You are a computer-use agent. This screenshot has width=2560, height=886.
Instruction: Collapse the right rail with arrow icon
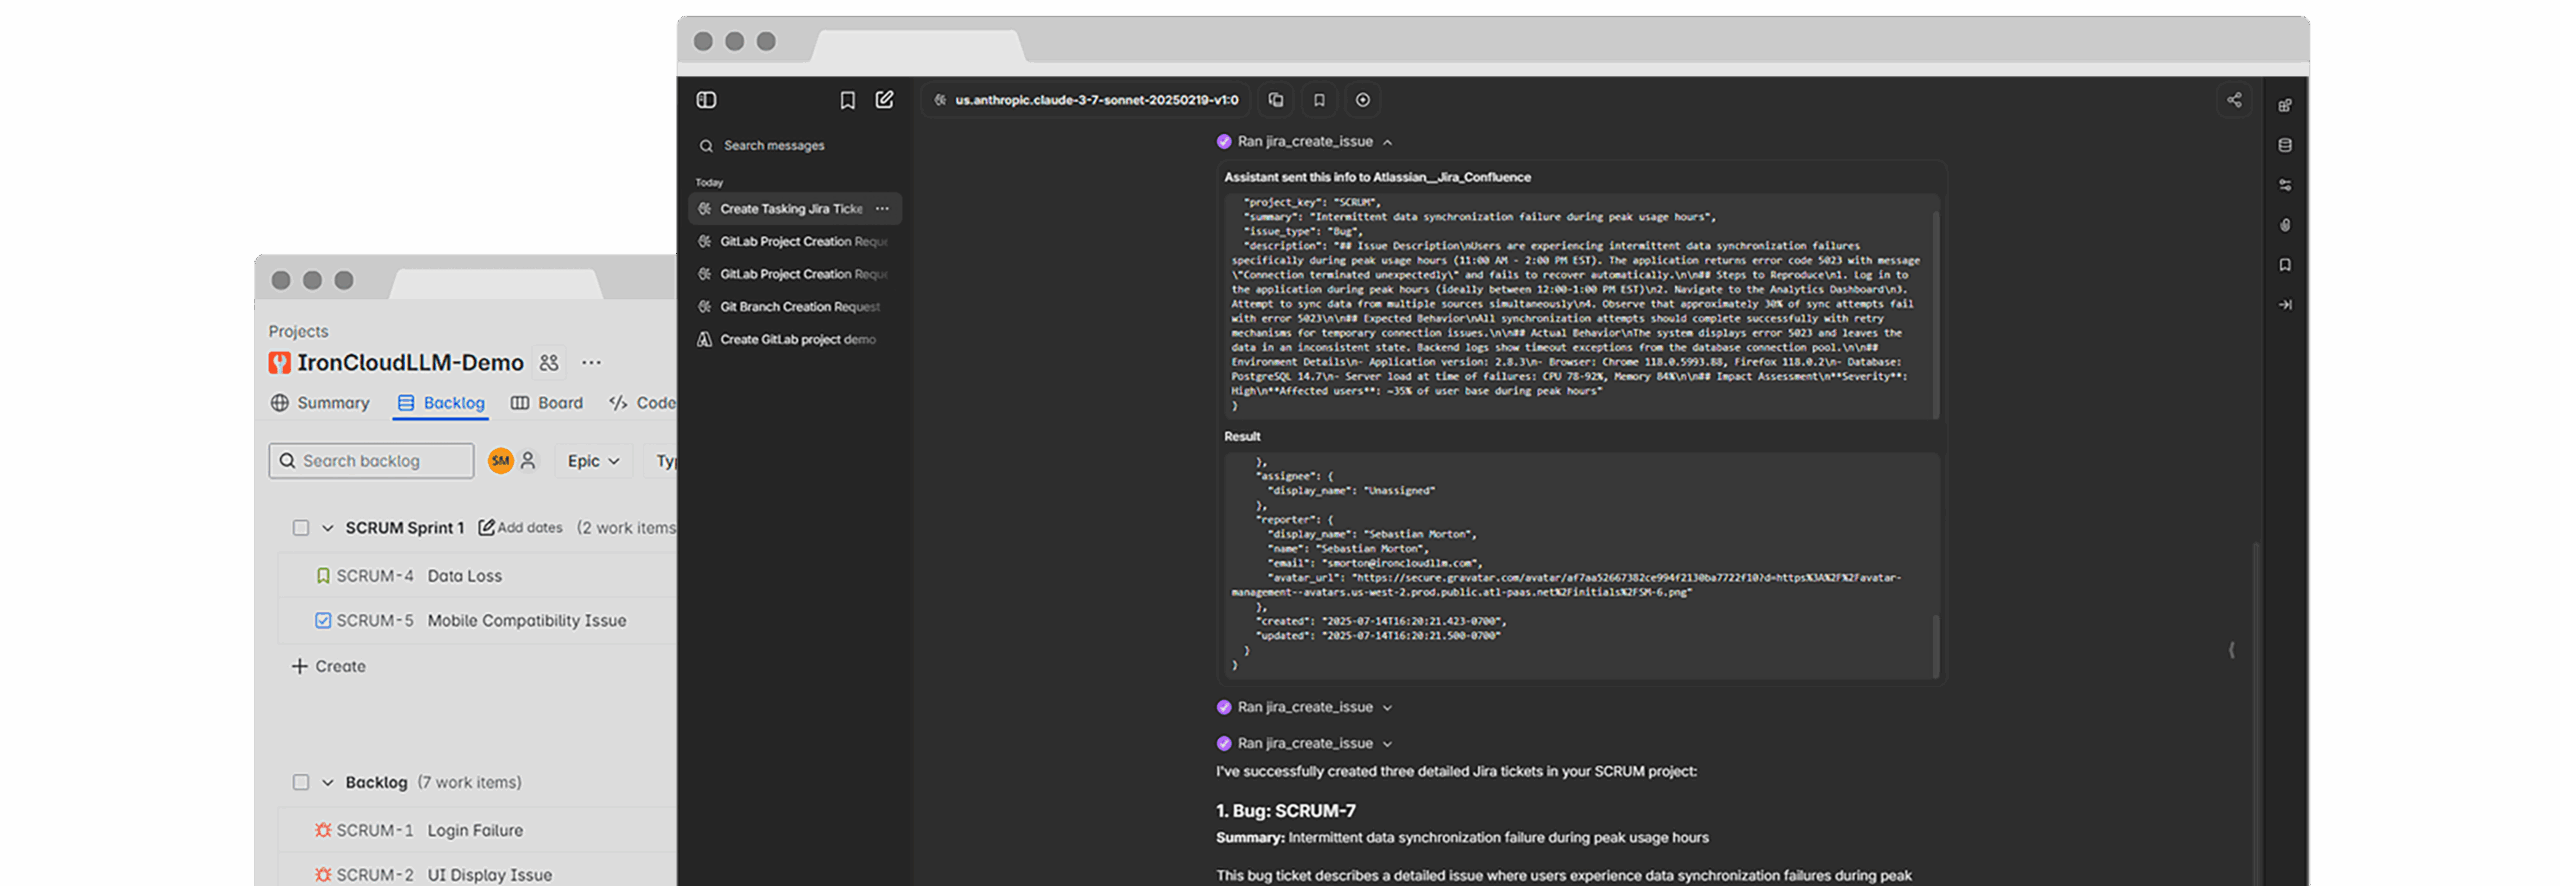2285,305
